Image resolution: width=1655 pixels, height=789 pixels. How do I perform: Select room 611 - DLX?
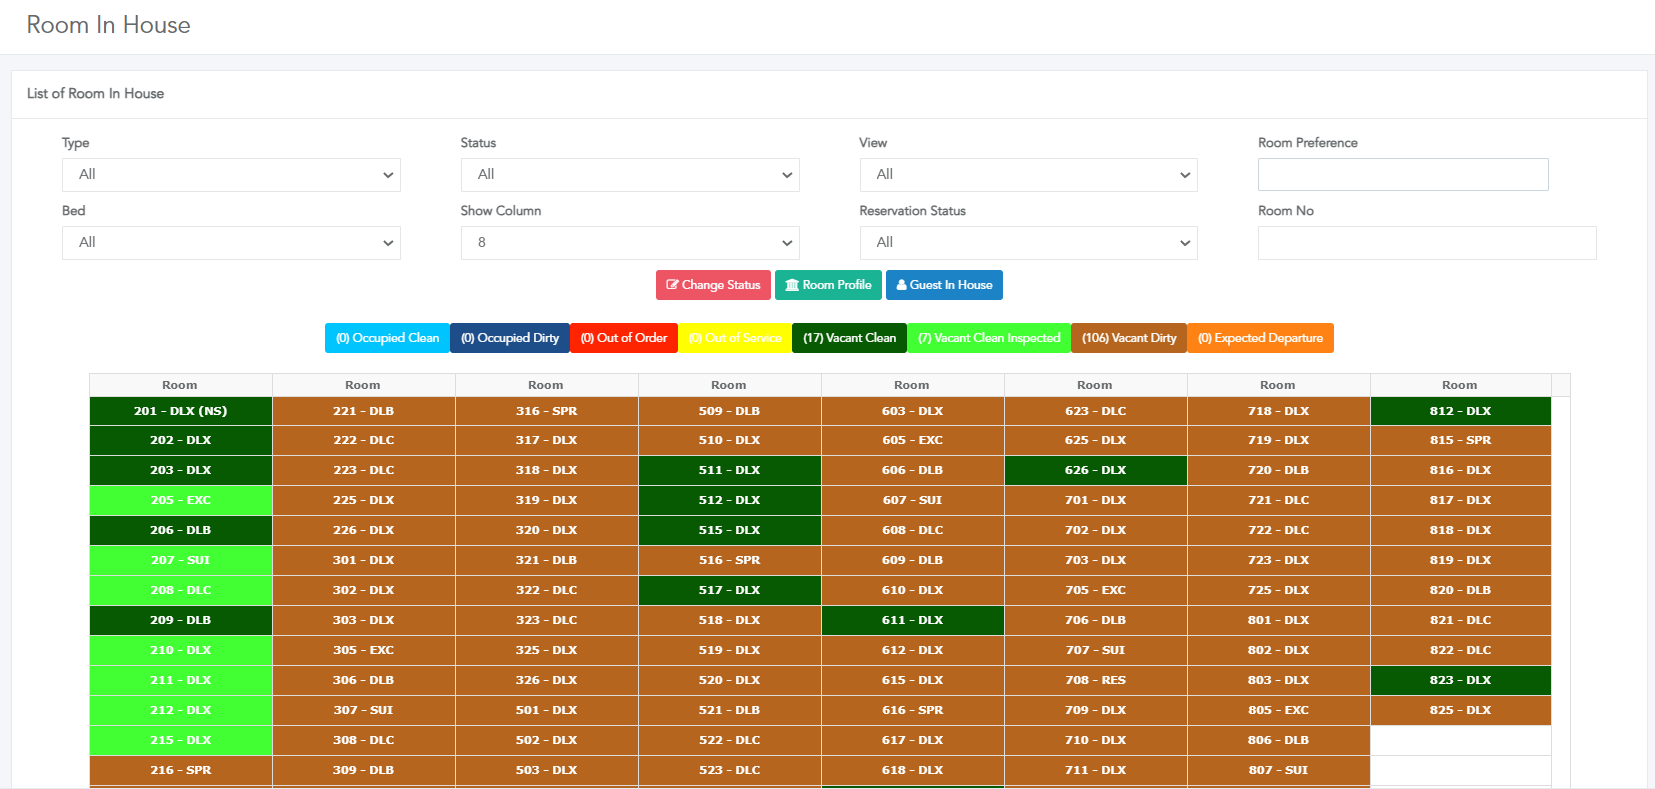913,620
